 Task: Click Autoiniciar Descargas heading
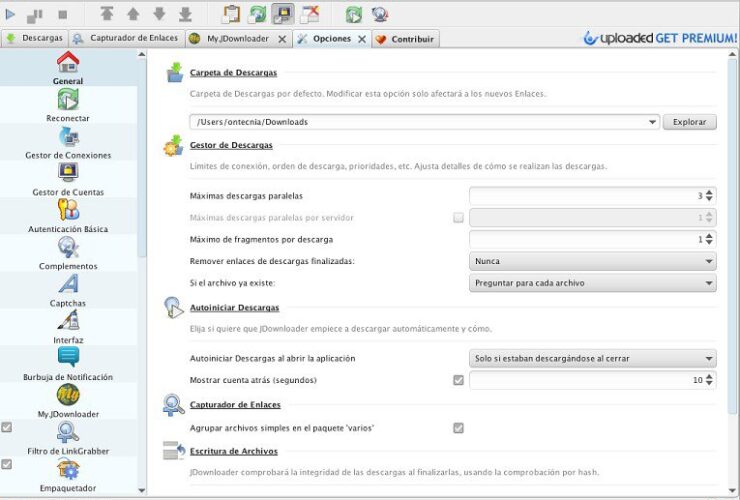235,308
